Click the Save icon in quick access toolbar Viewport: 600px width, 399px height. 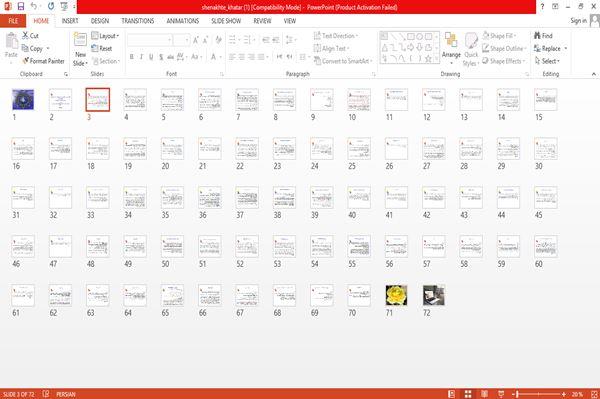pos(21,7)
